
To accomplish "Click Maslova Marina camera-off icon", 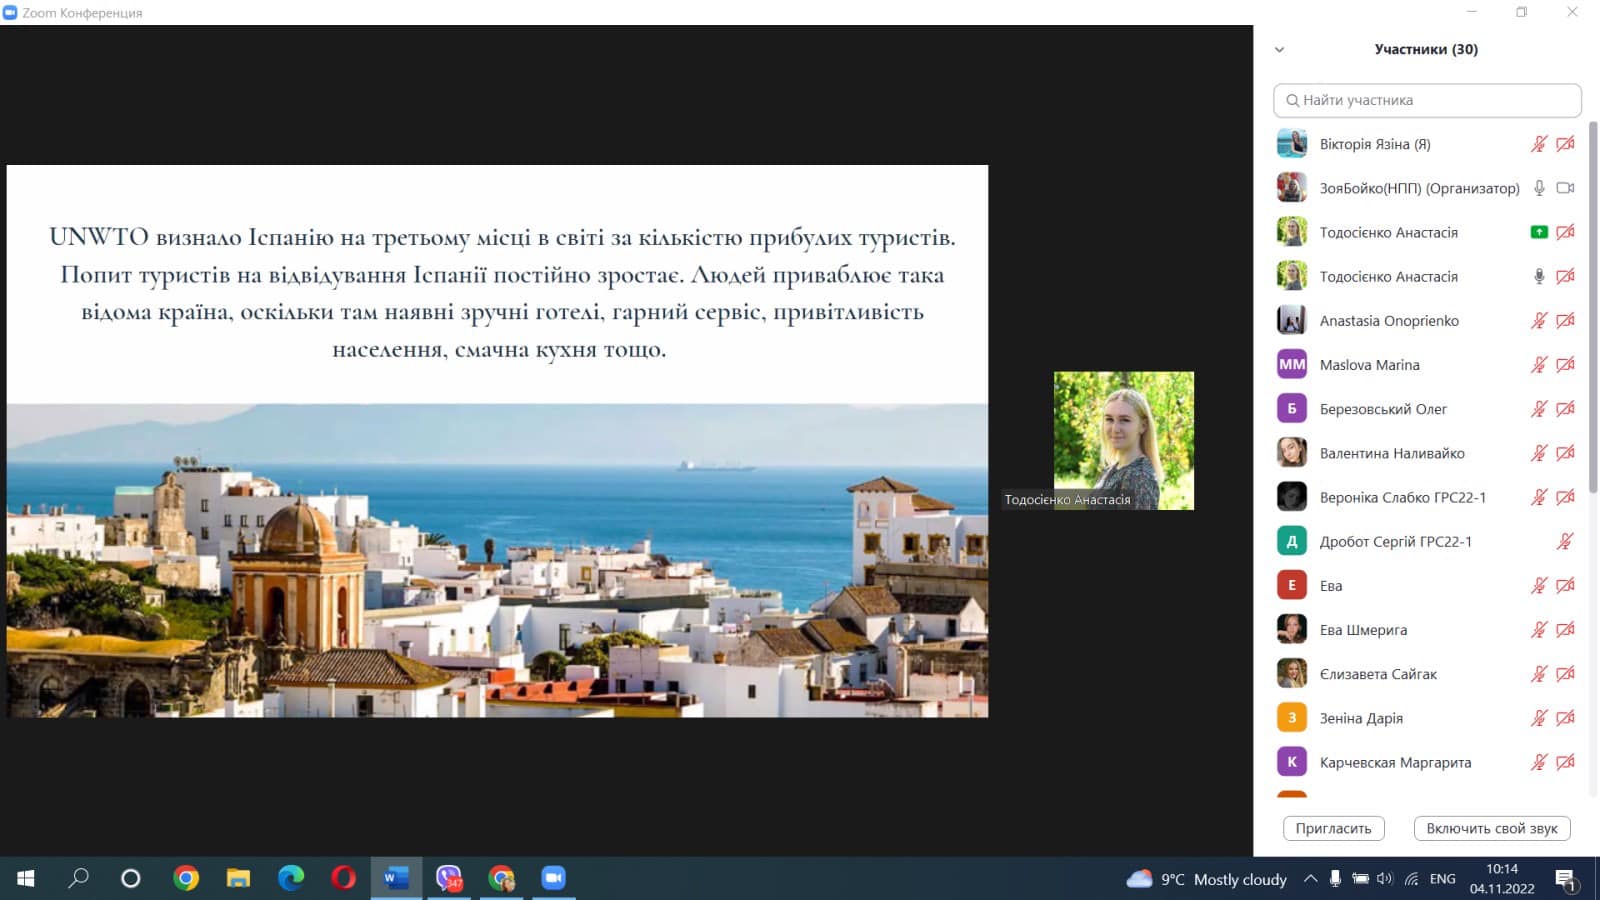I will tap(1566, 365).
